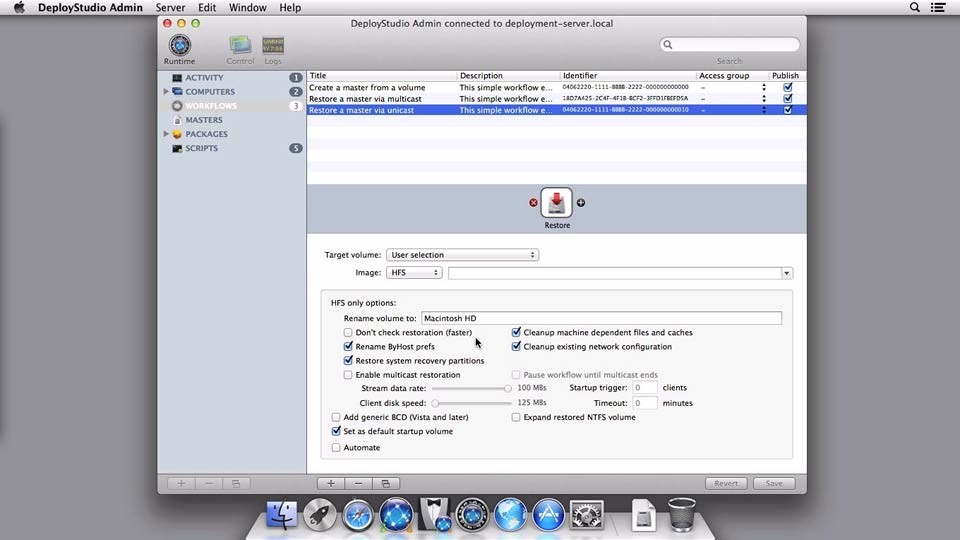This screenshot has width=960, height=540.
Task: Remove workflow with minus button
Action: (358, 484)
